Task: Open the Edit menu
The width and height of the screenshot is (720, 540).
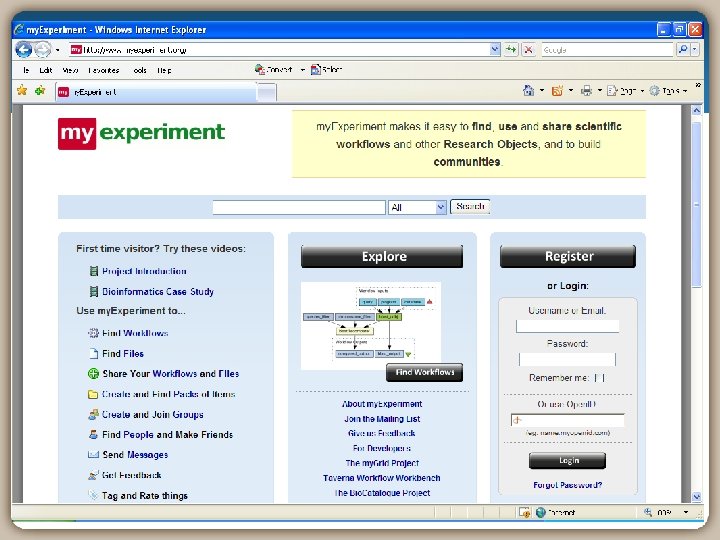Action: pyautogui.click(x=45, y=70)
